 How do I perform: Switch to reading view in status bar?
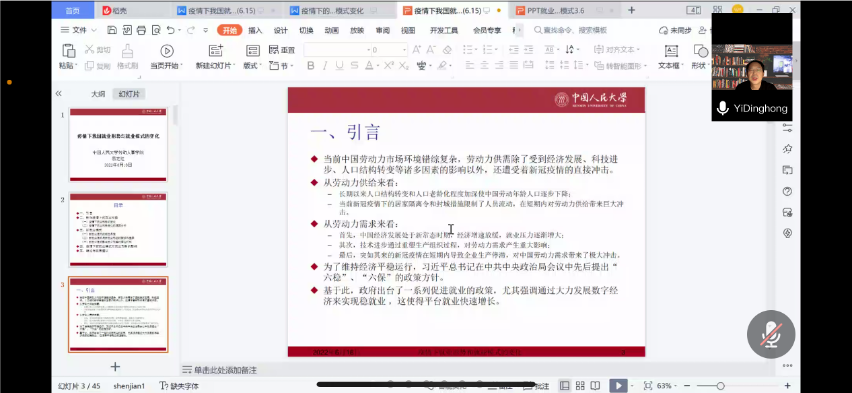pyautogui.click(x=595, y=385)
